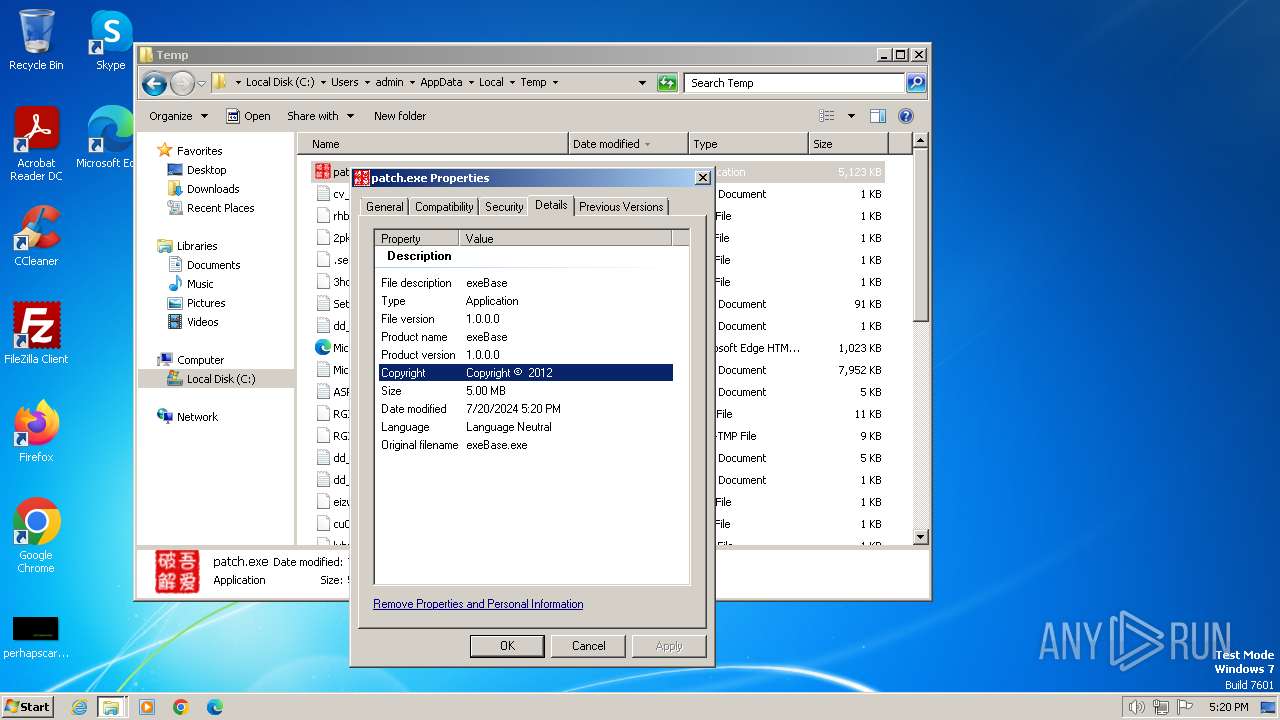Open the Firefox desktop shortcut

point(36,432)
